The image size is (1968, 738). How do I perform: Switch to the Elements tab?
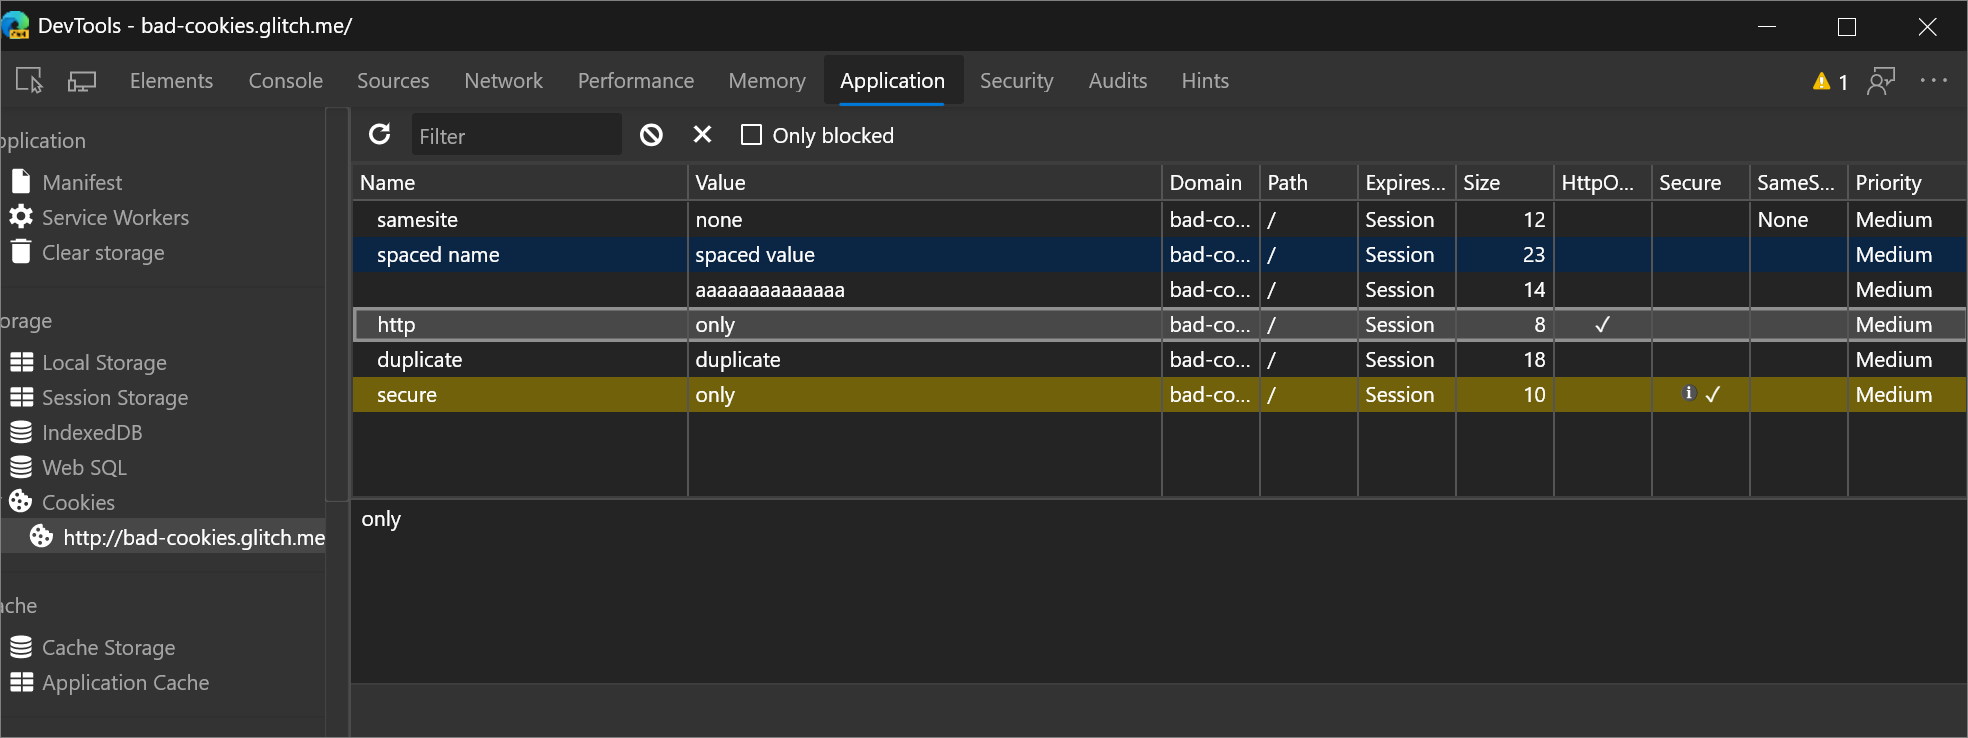(x=171, y=81)
